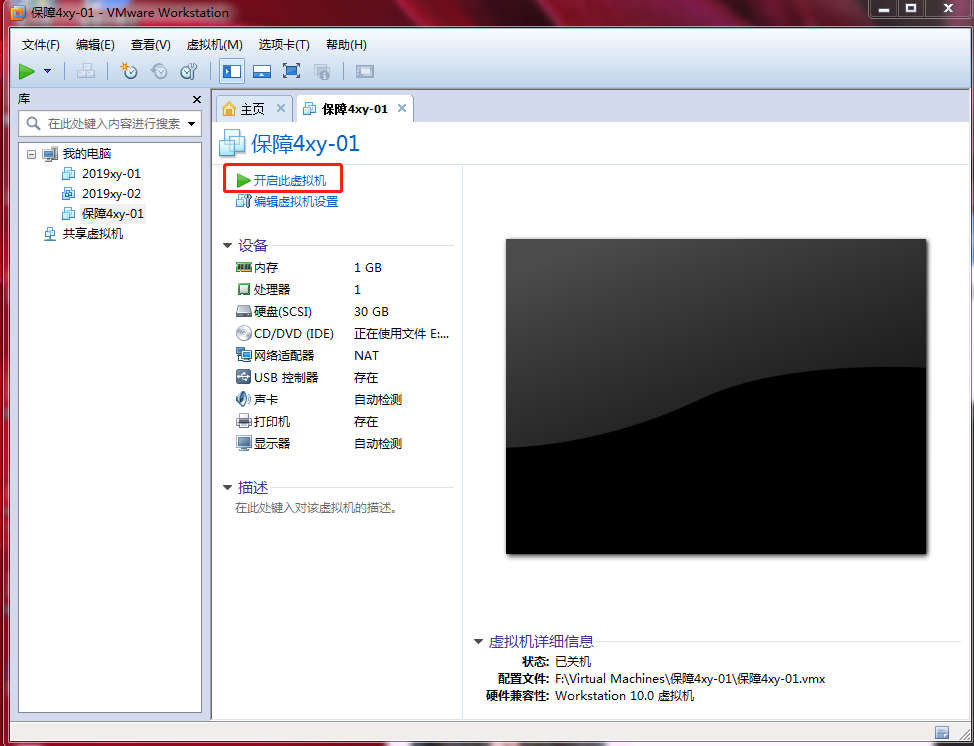
Task: Click the CD/DVD (IDE) device row
Action: click(343, 334)
